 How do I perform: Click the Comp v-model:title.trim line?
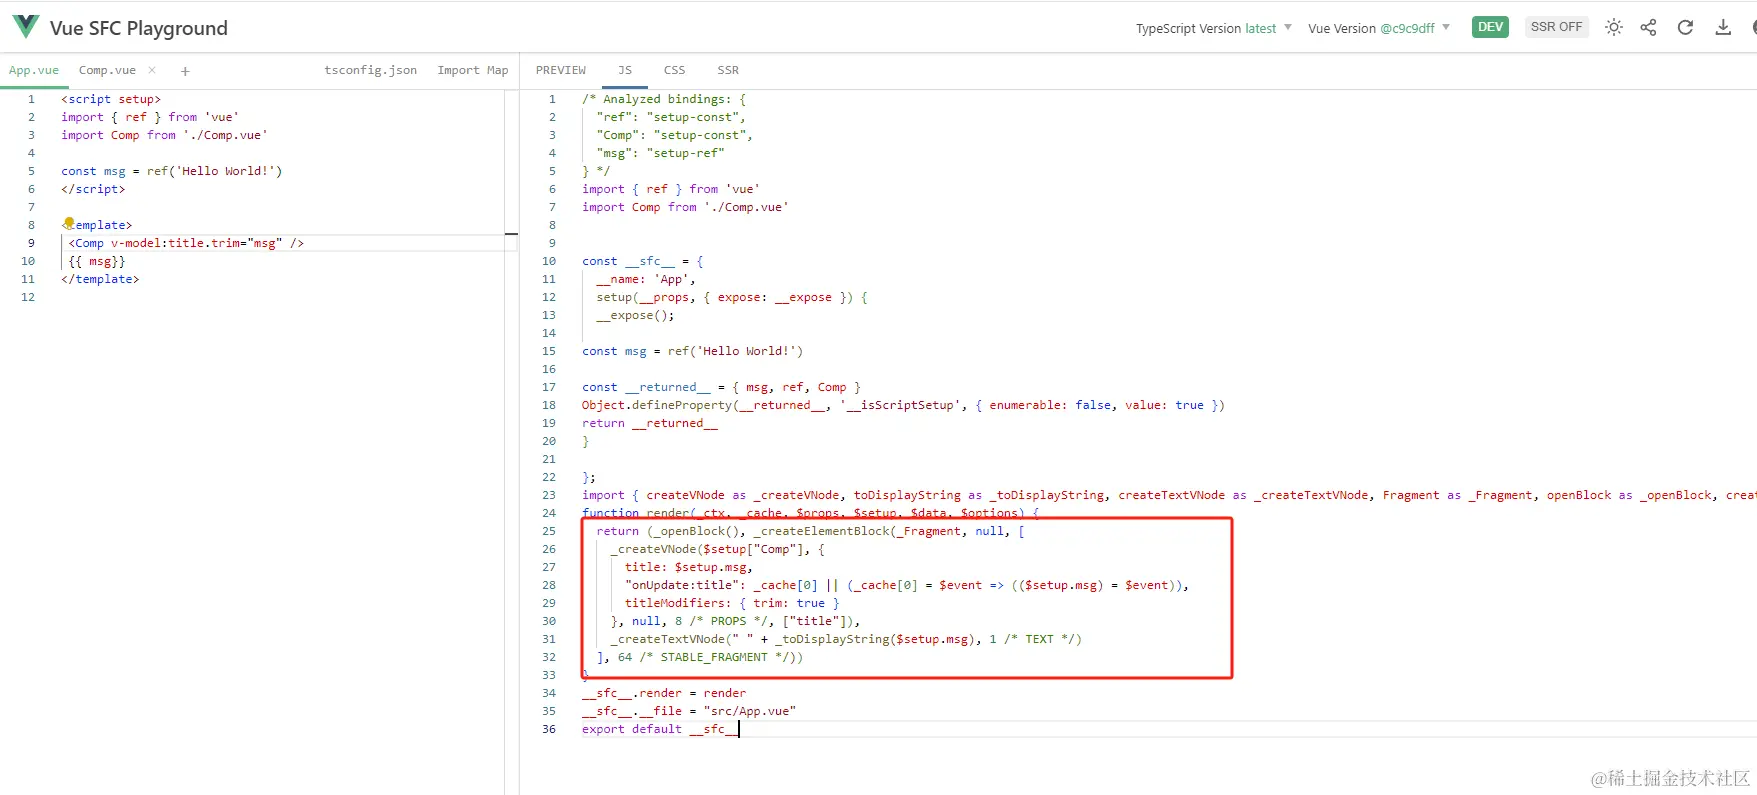click(x=186, y=243)
